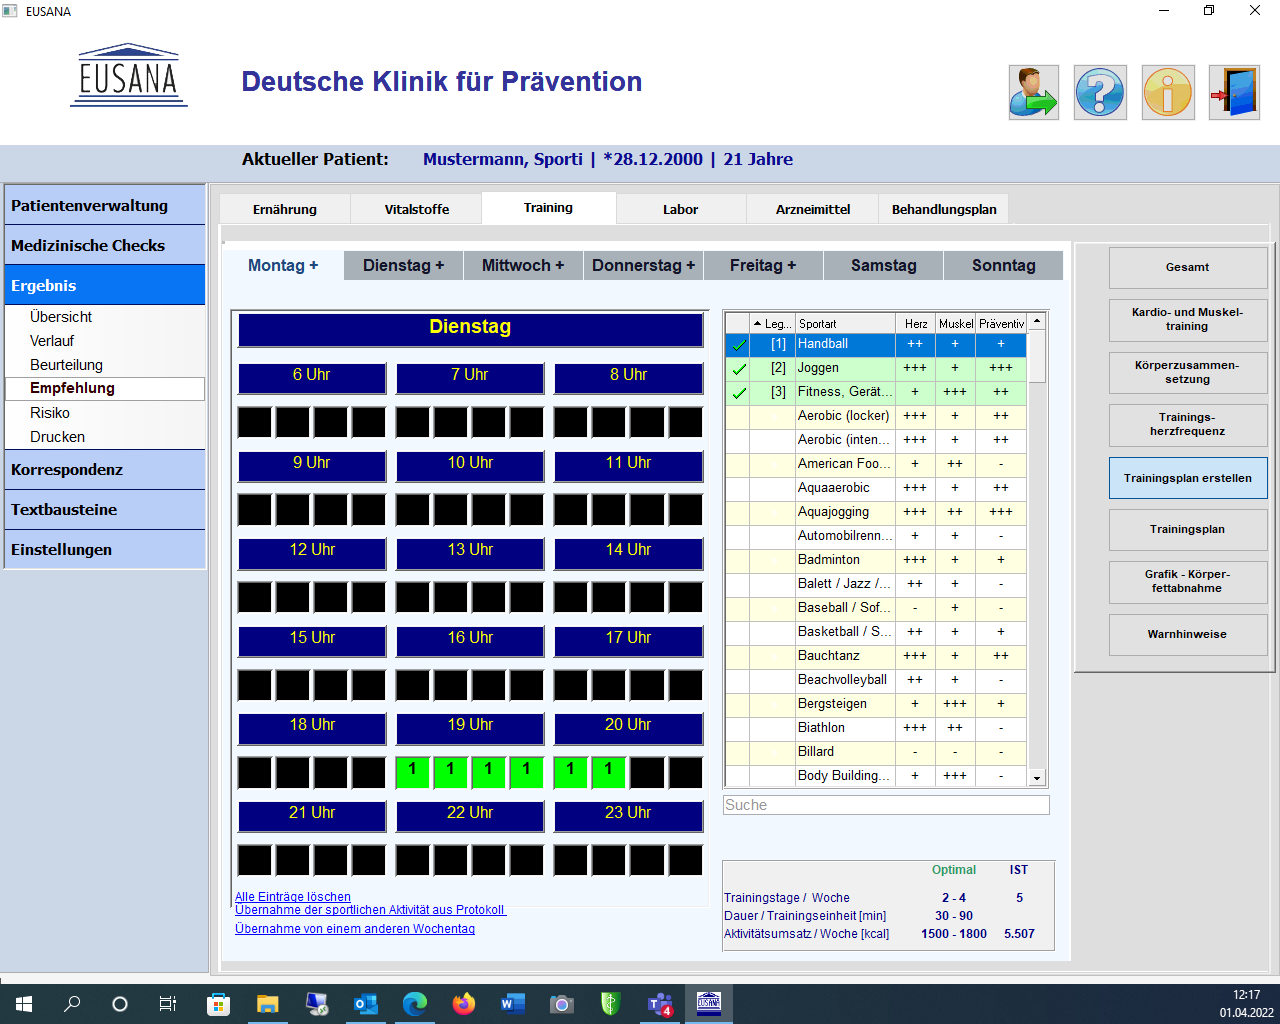Sort by Sportart column header
Image resolution: width=1280 pixels, height=1024 pixels.
pos(845,323)
